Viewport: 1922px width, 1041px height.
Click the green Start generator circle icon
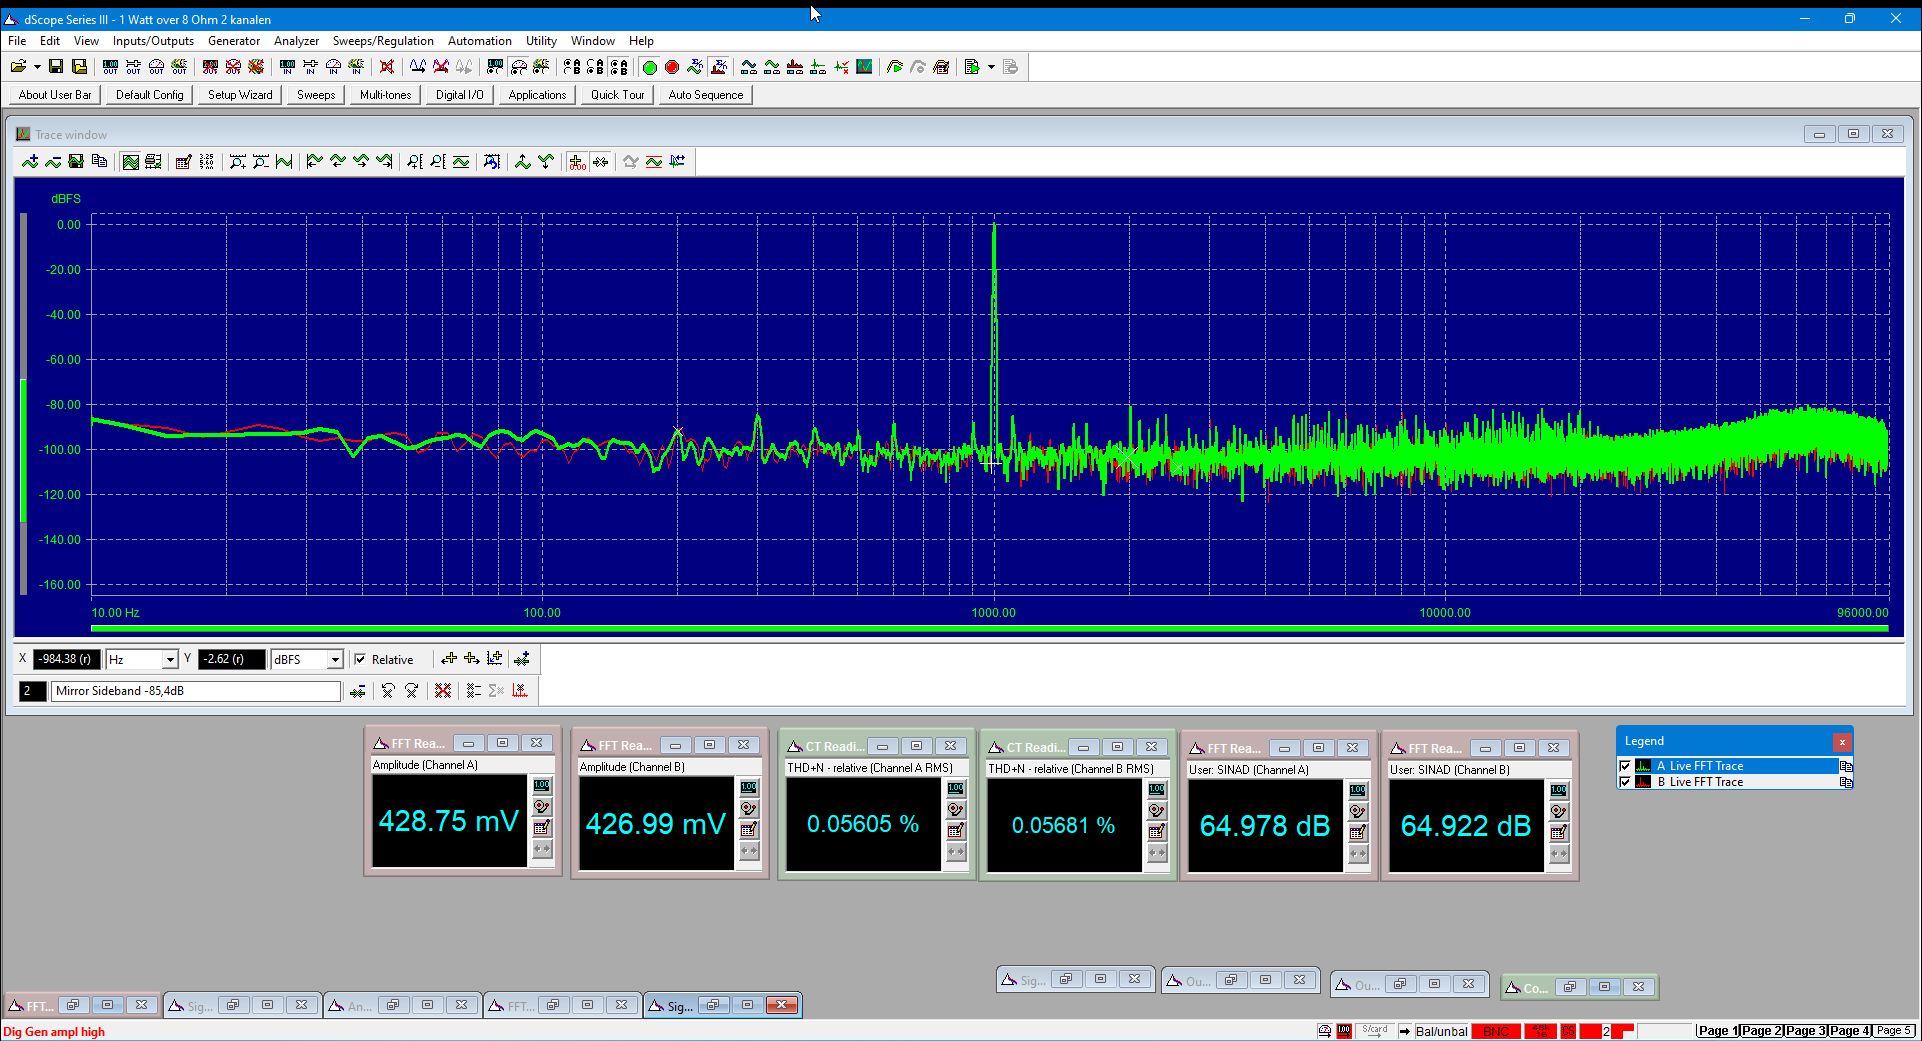650,67
